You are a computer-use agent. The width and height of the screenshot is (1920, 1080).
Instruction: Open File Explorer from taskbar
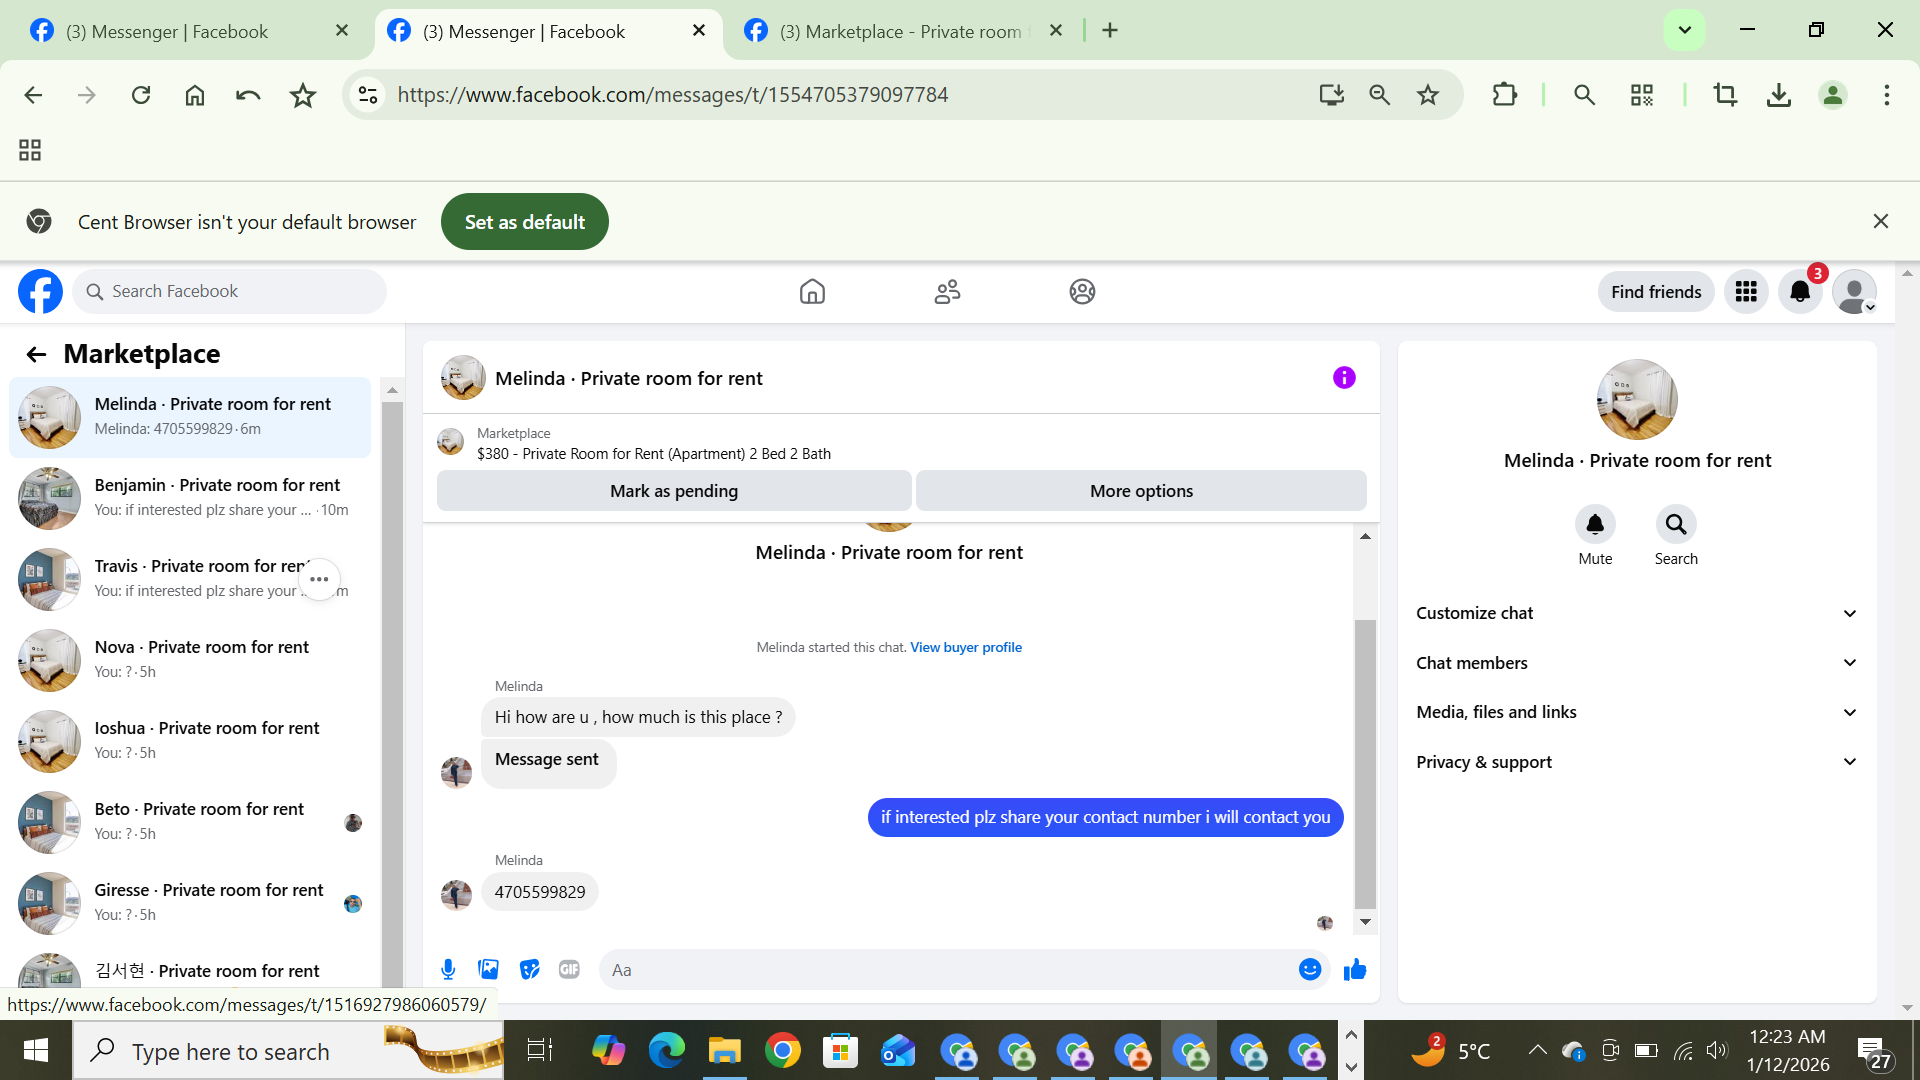coord(724,1050)
